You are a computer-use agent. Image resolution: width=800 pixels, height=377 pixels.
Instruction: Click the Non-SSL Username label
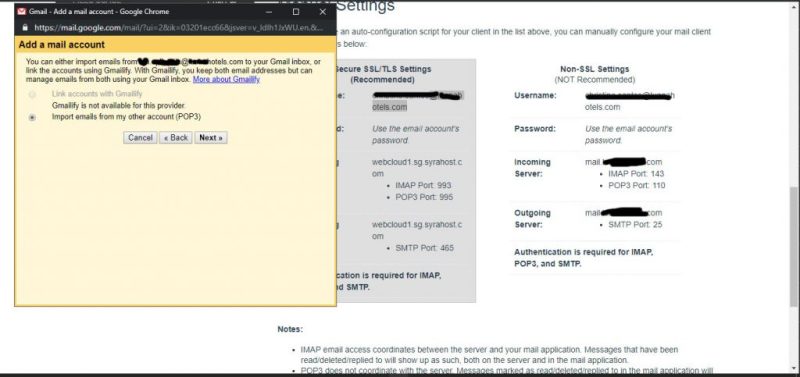pyautogui.click(x=535, y=96)
